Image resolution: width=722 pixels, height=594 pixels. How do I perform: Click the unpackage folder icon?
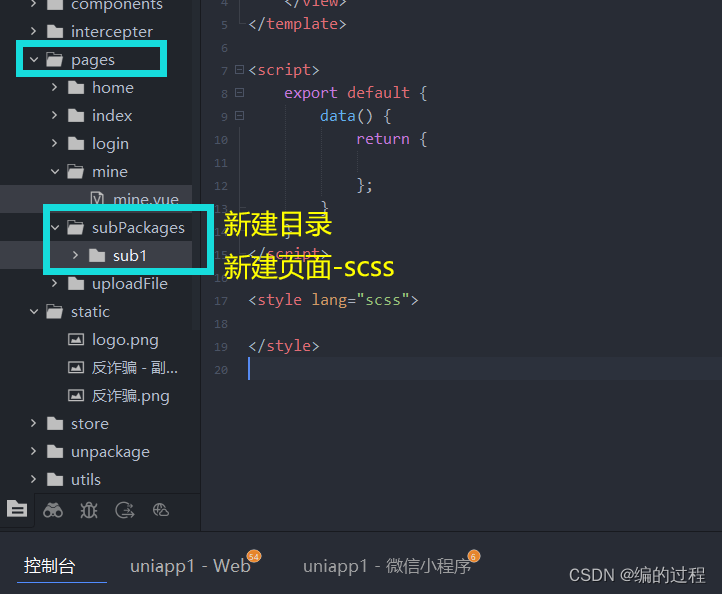coord(55,452)
